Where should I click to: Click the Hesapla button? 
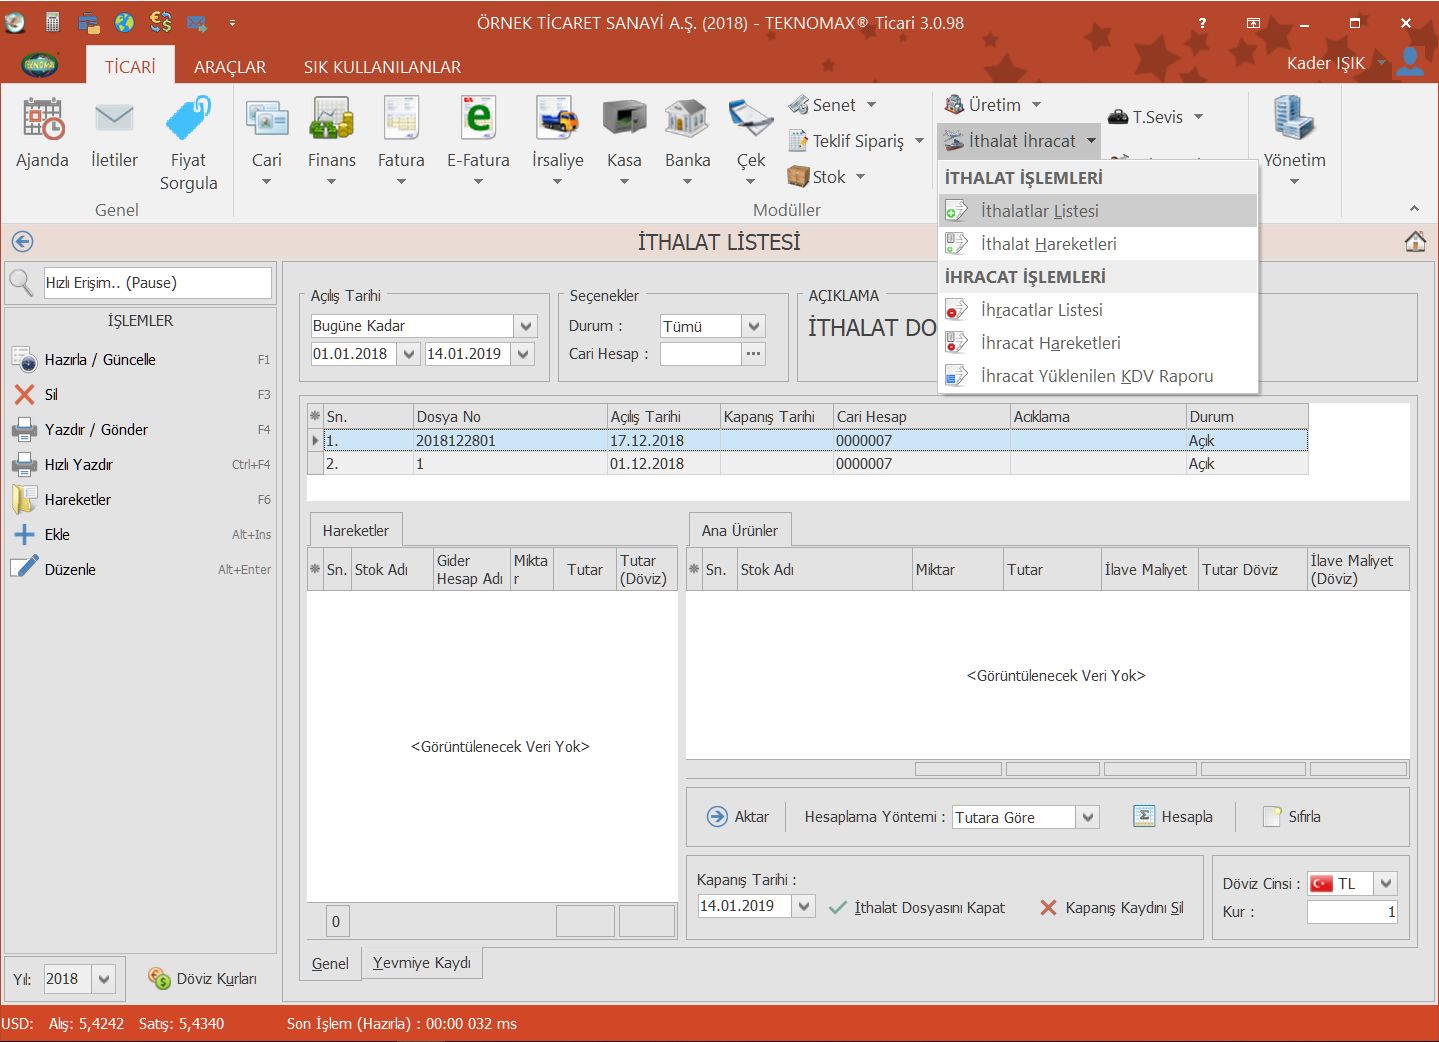click(x=1174, y=817)
